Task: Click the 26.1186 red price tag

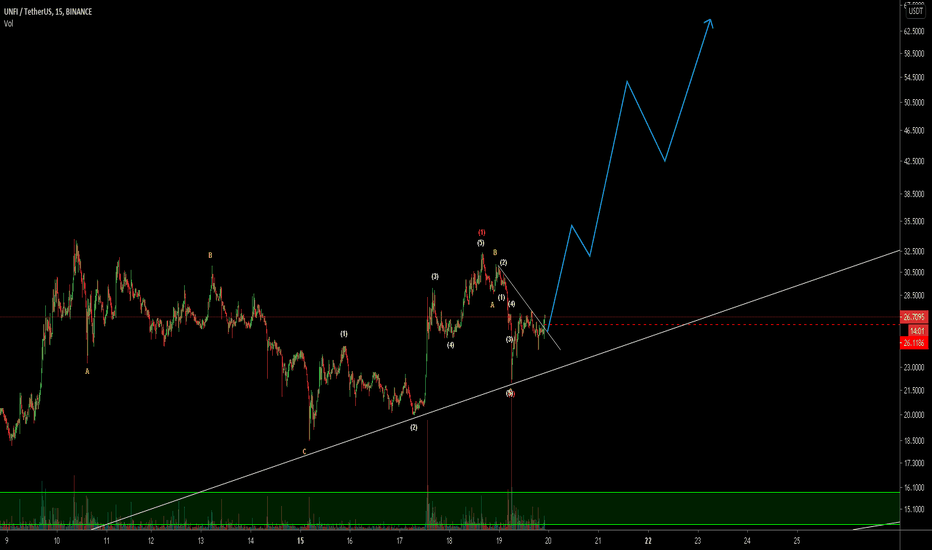Action: 914,343
